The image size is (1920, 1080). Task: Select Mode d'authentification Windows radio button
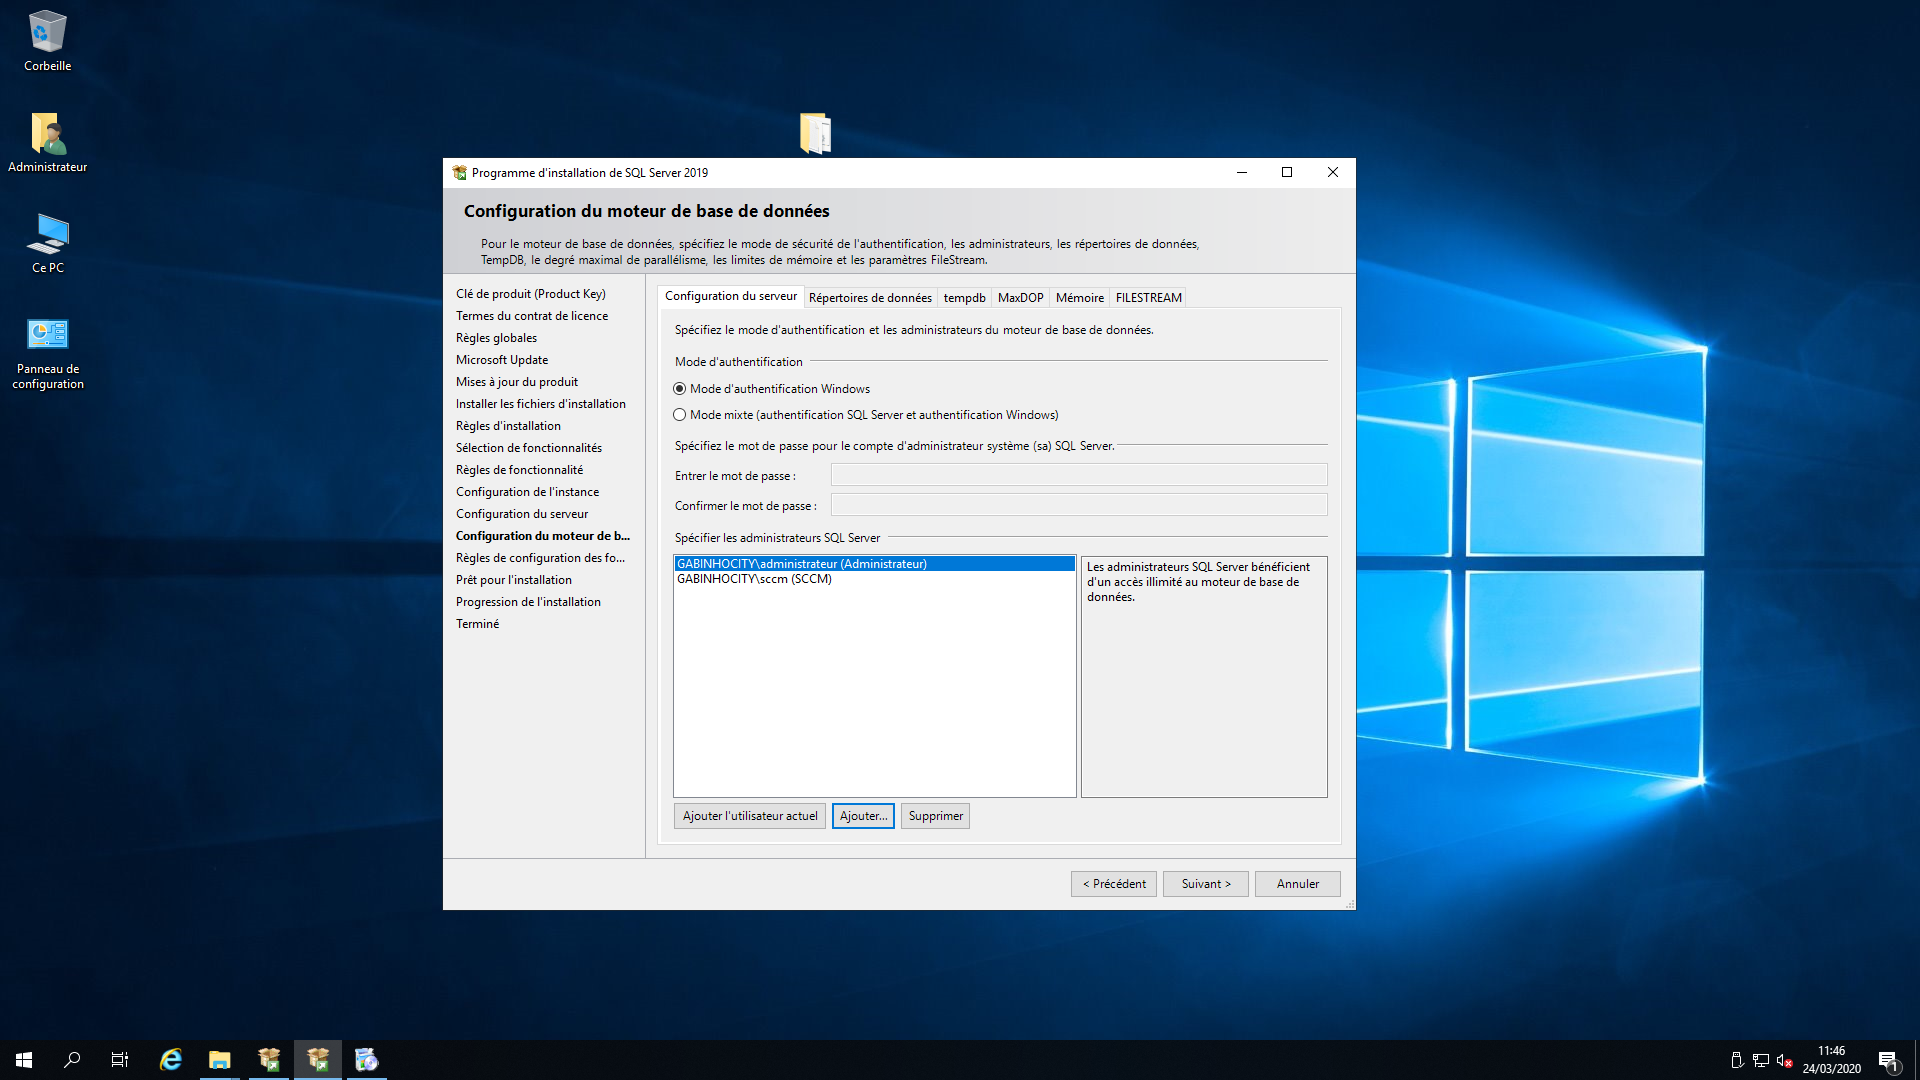click(x=680, y=389)
